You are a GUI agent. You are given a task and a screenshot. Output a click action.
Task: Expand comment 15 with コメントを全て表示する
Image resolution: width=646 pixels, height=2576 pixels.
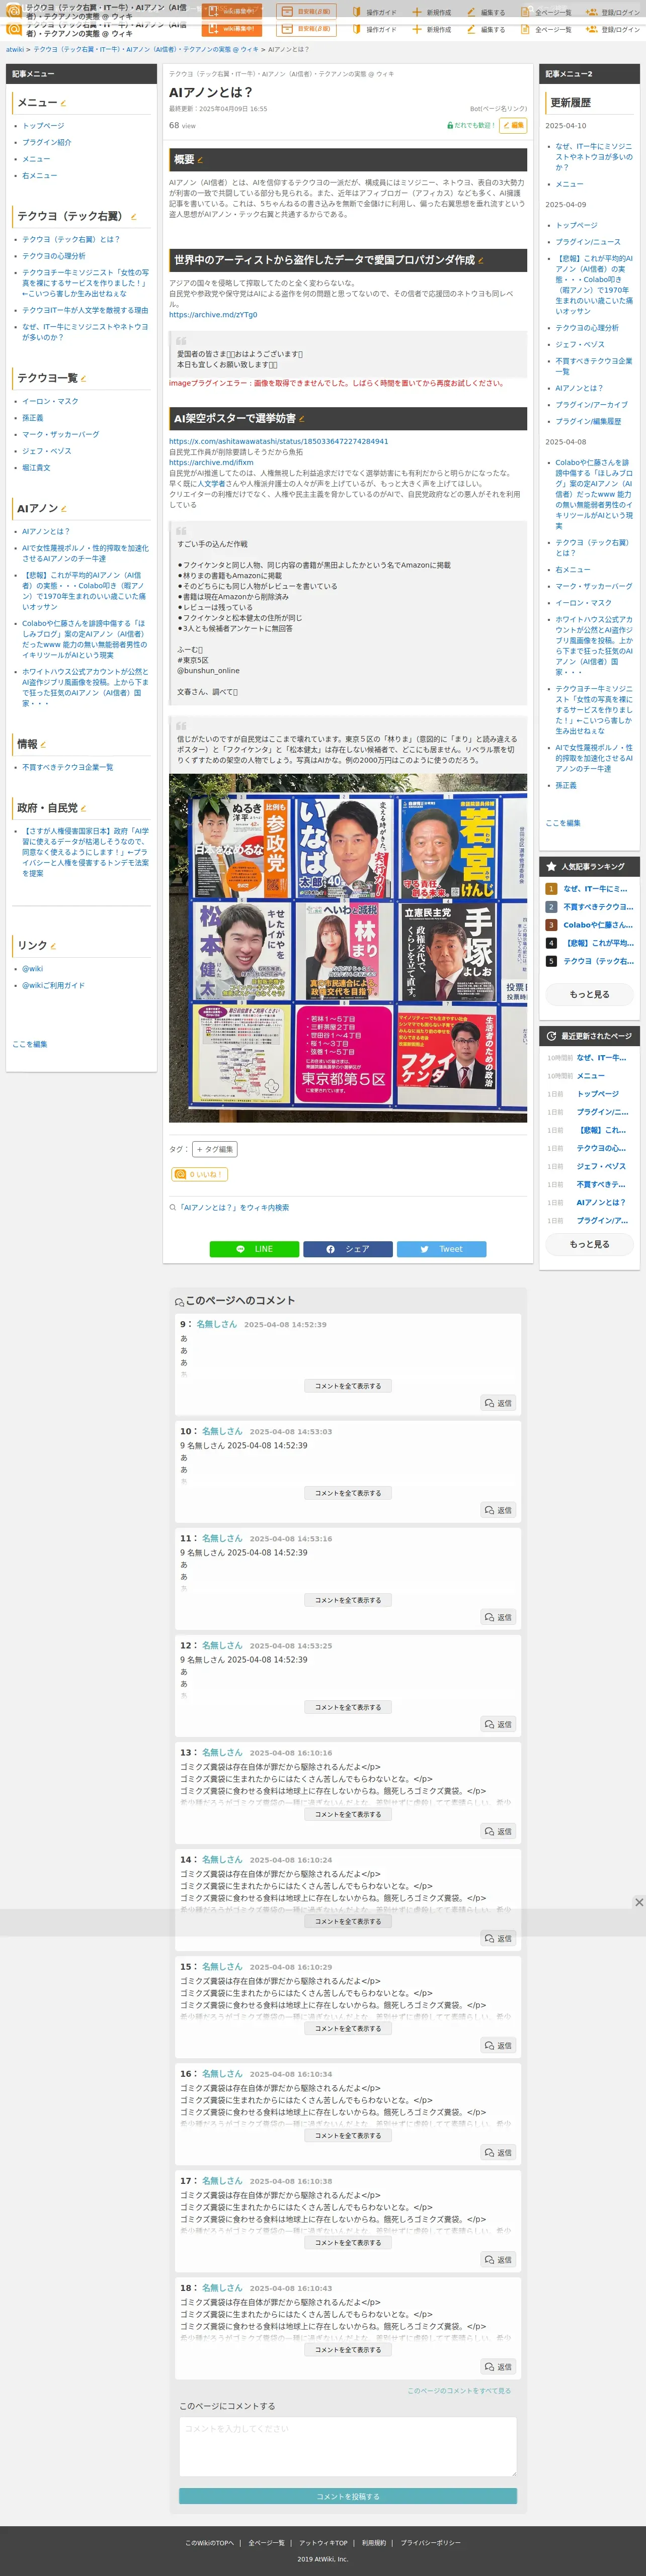348,2028
